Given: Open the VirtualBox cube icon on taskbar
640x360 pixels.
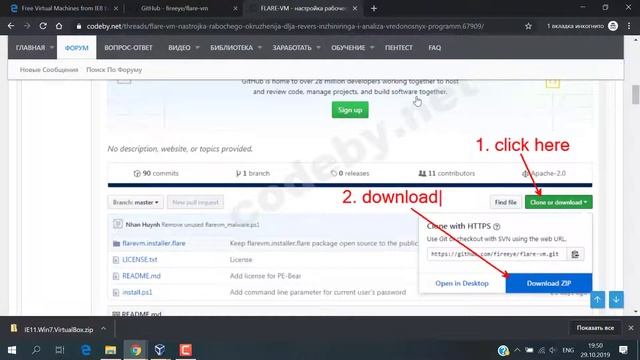Looking at the screenshot, I should [160, 350].
